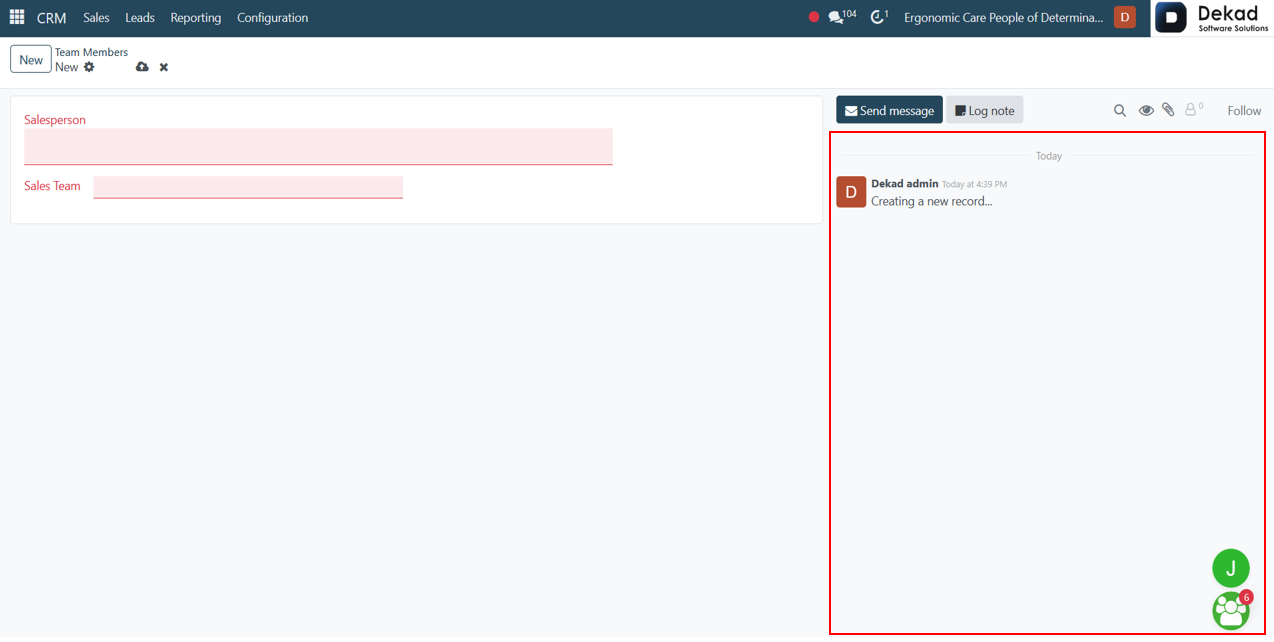This screenshot has height=642, width=1274.
Task: Click the New record button
Action: (x=31, y=60)
